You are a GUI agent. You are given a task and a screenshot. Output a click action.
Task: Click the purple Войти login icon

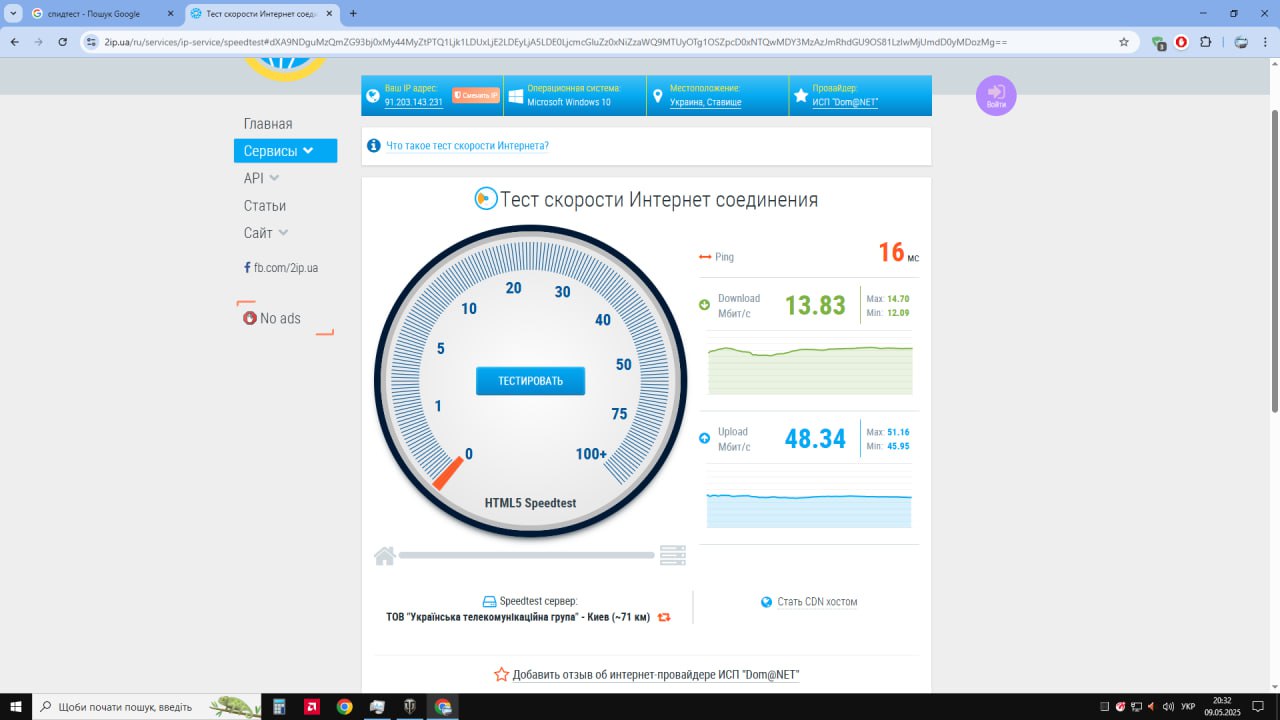996,96
